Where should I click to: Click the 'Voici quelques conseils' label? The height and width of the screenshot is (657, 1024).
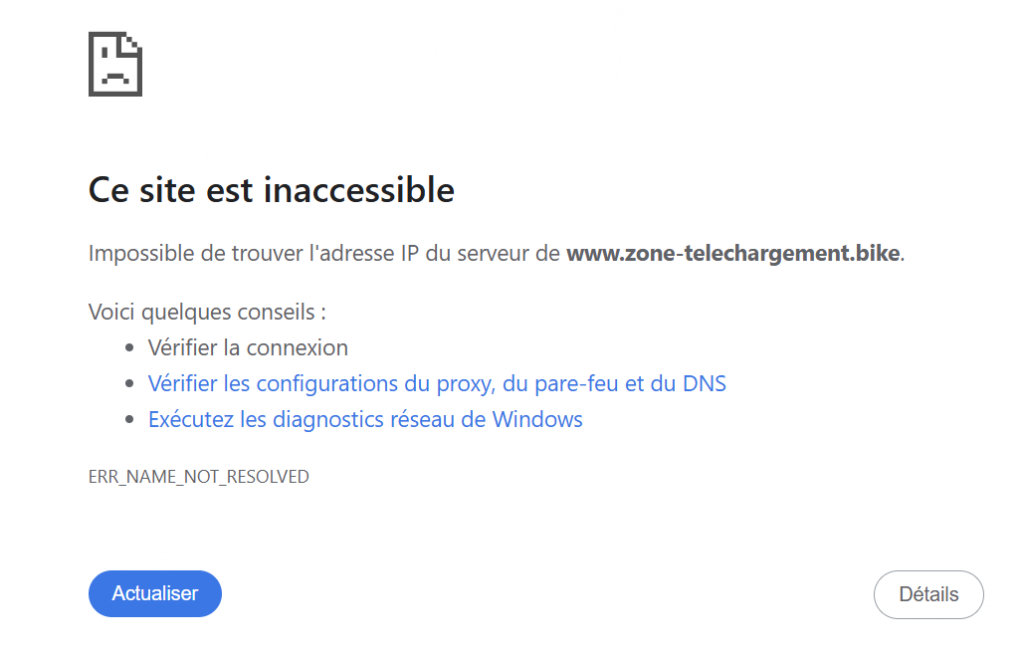click(207, 312)
